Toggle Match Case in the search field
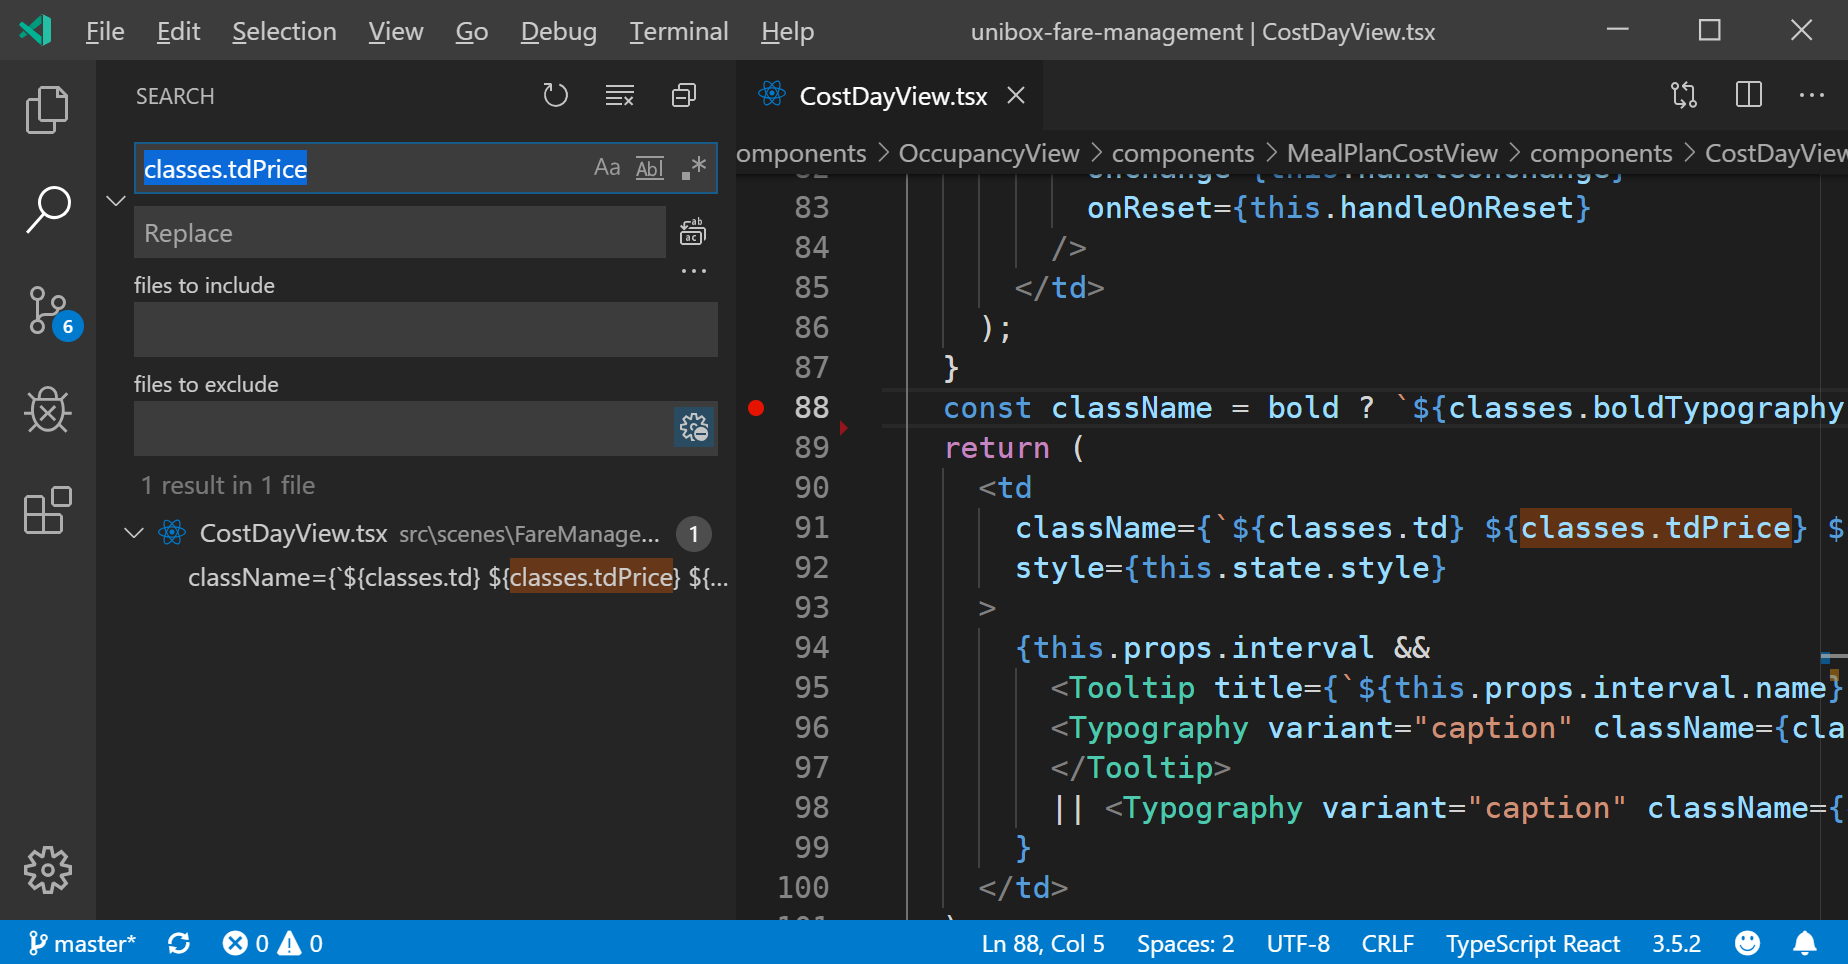Screen dimensions: 1848x964 click(606, 167)
